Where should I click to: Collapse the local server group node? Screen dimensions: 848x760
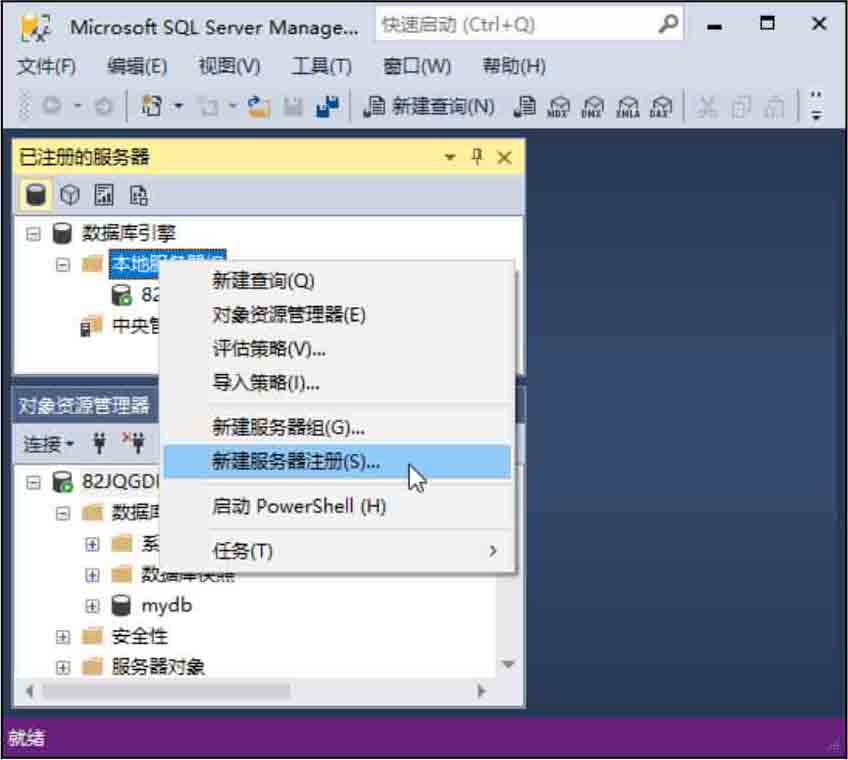click(x=63, y=265)
